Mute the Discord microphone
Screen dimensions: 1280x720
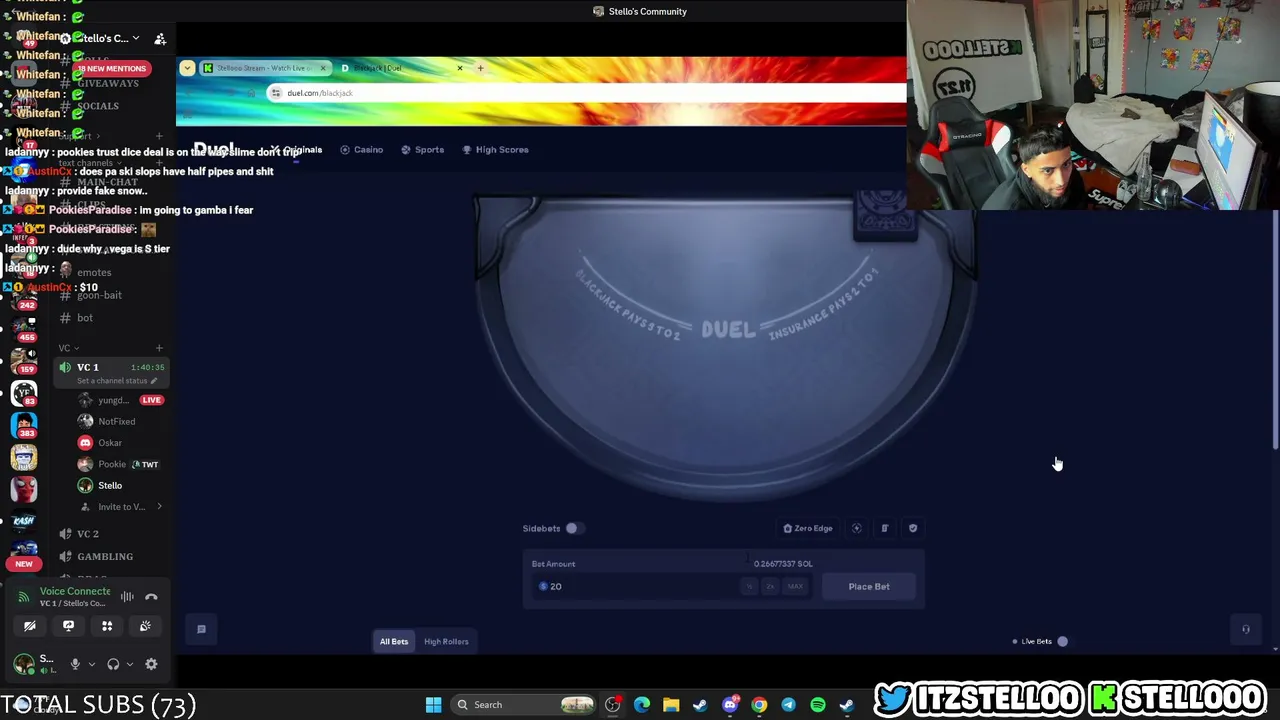[75, 664]
